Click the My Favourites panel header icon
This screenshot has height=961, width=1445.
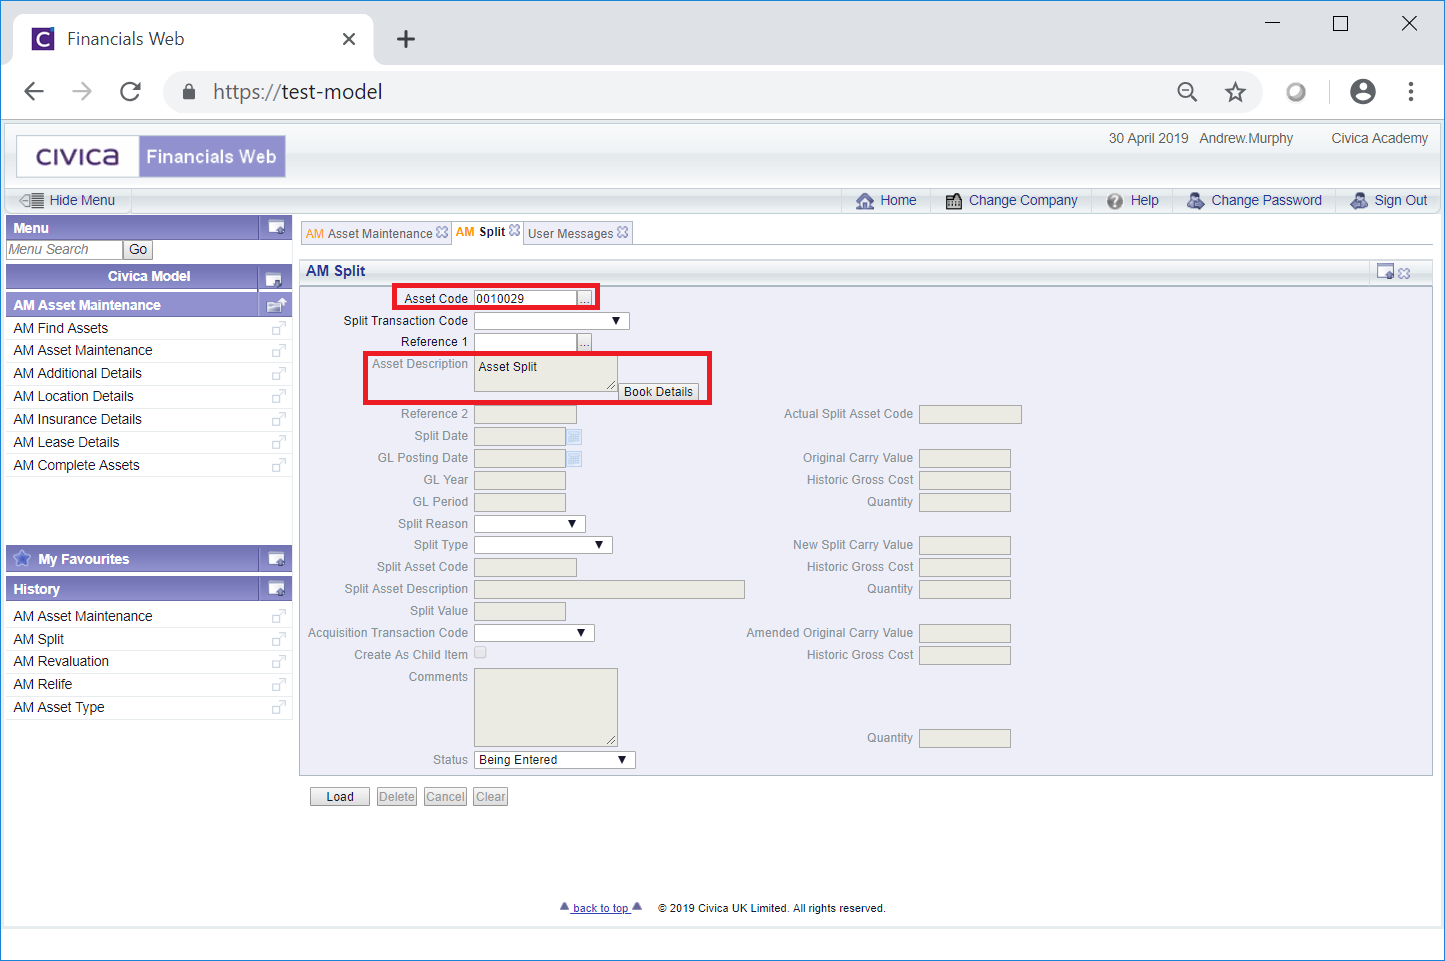276,559
